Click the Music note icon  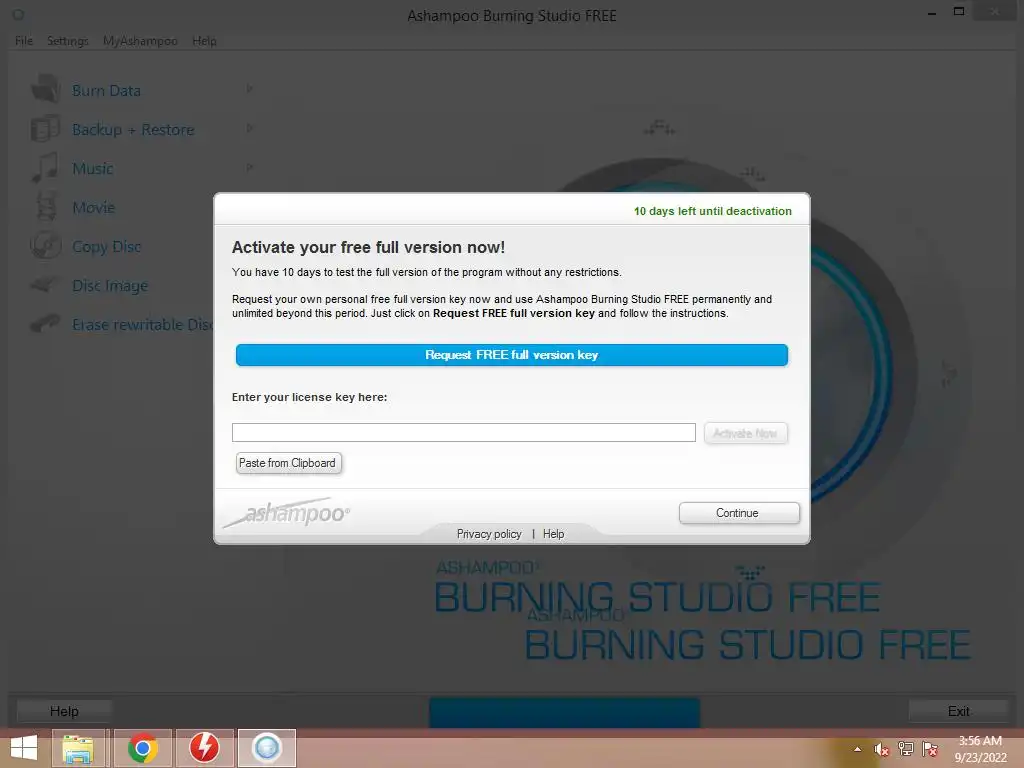point(45,168)
